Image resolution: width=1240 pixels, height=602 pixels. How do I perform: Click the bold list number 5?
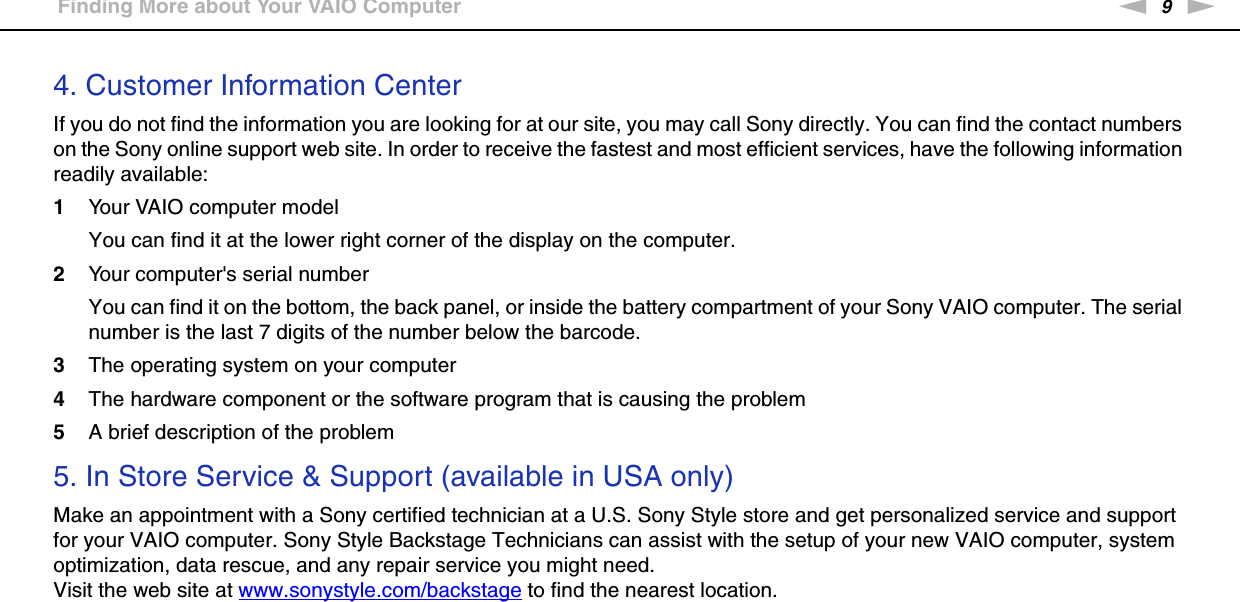(59, 432)
